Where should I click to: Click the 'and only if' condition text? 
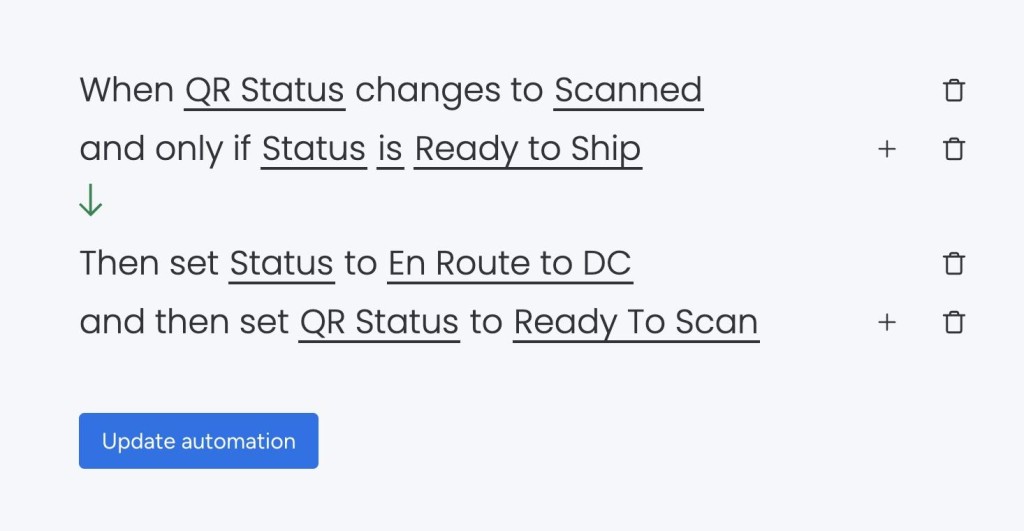(165, 150)
